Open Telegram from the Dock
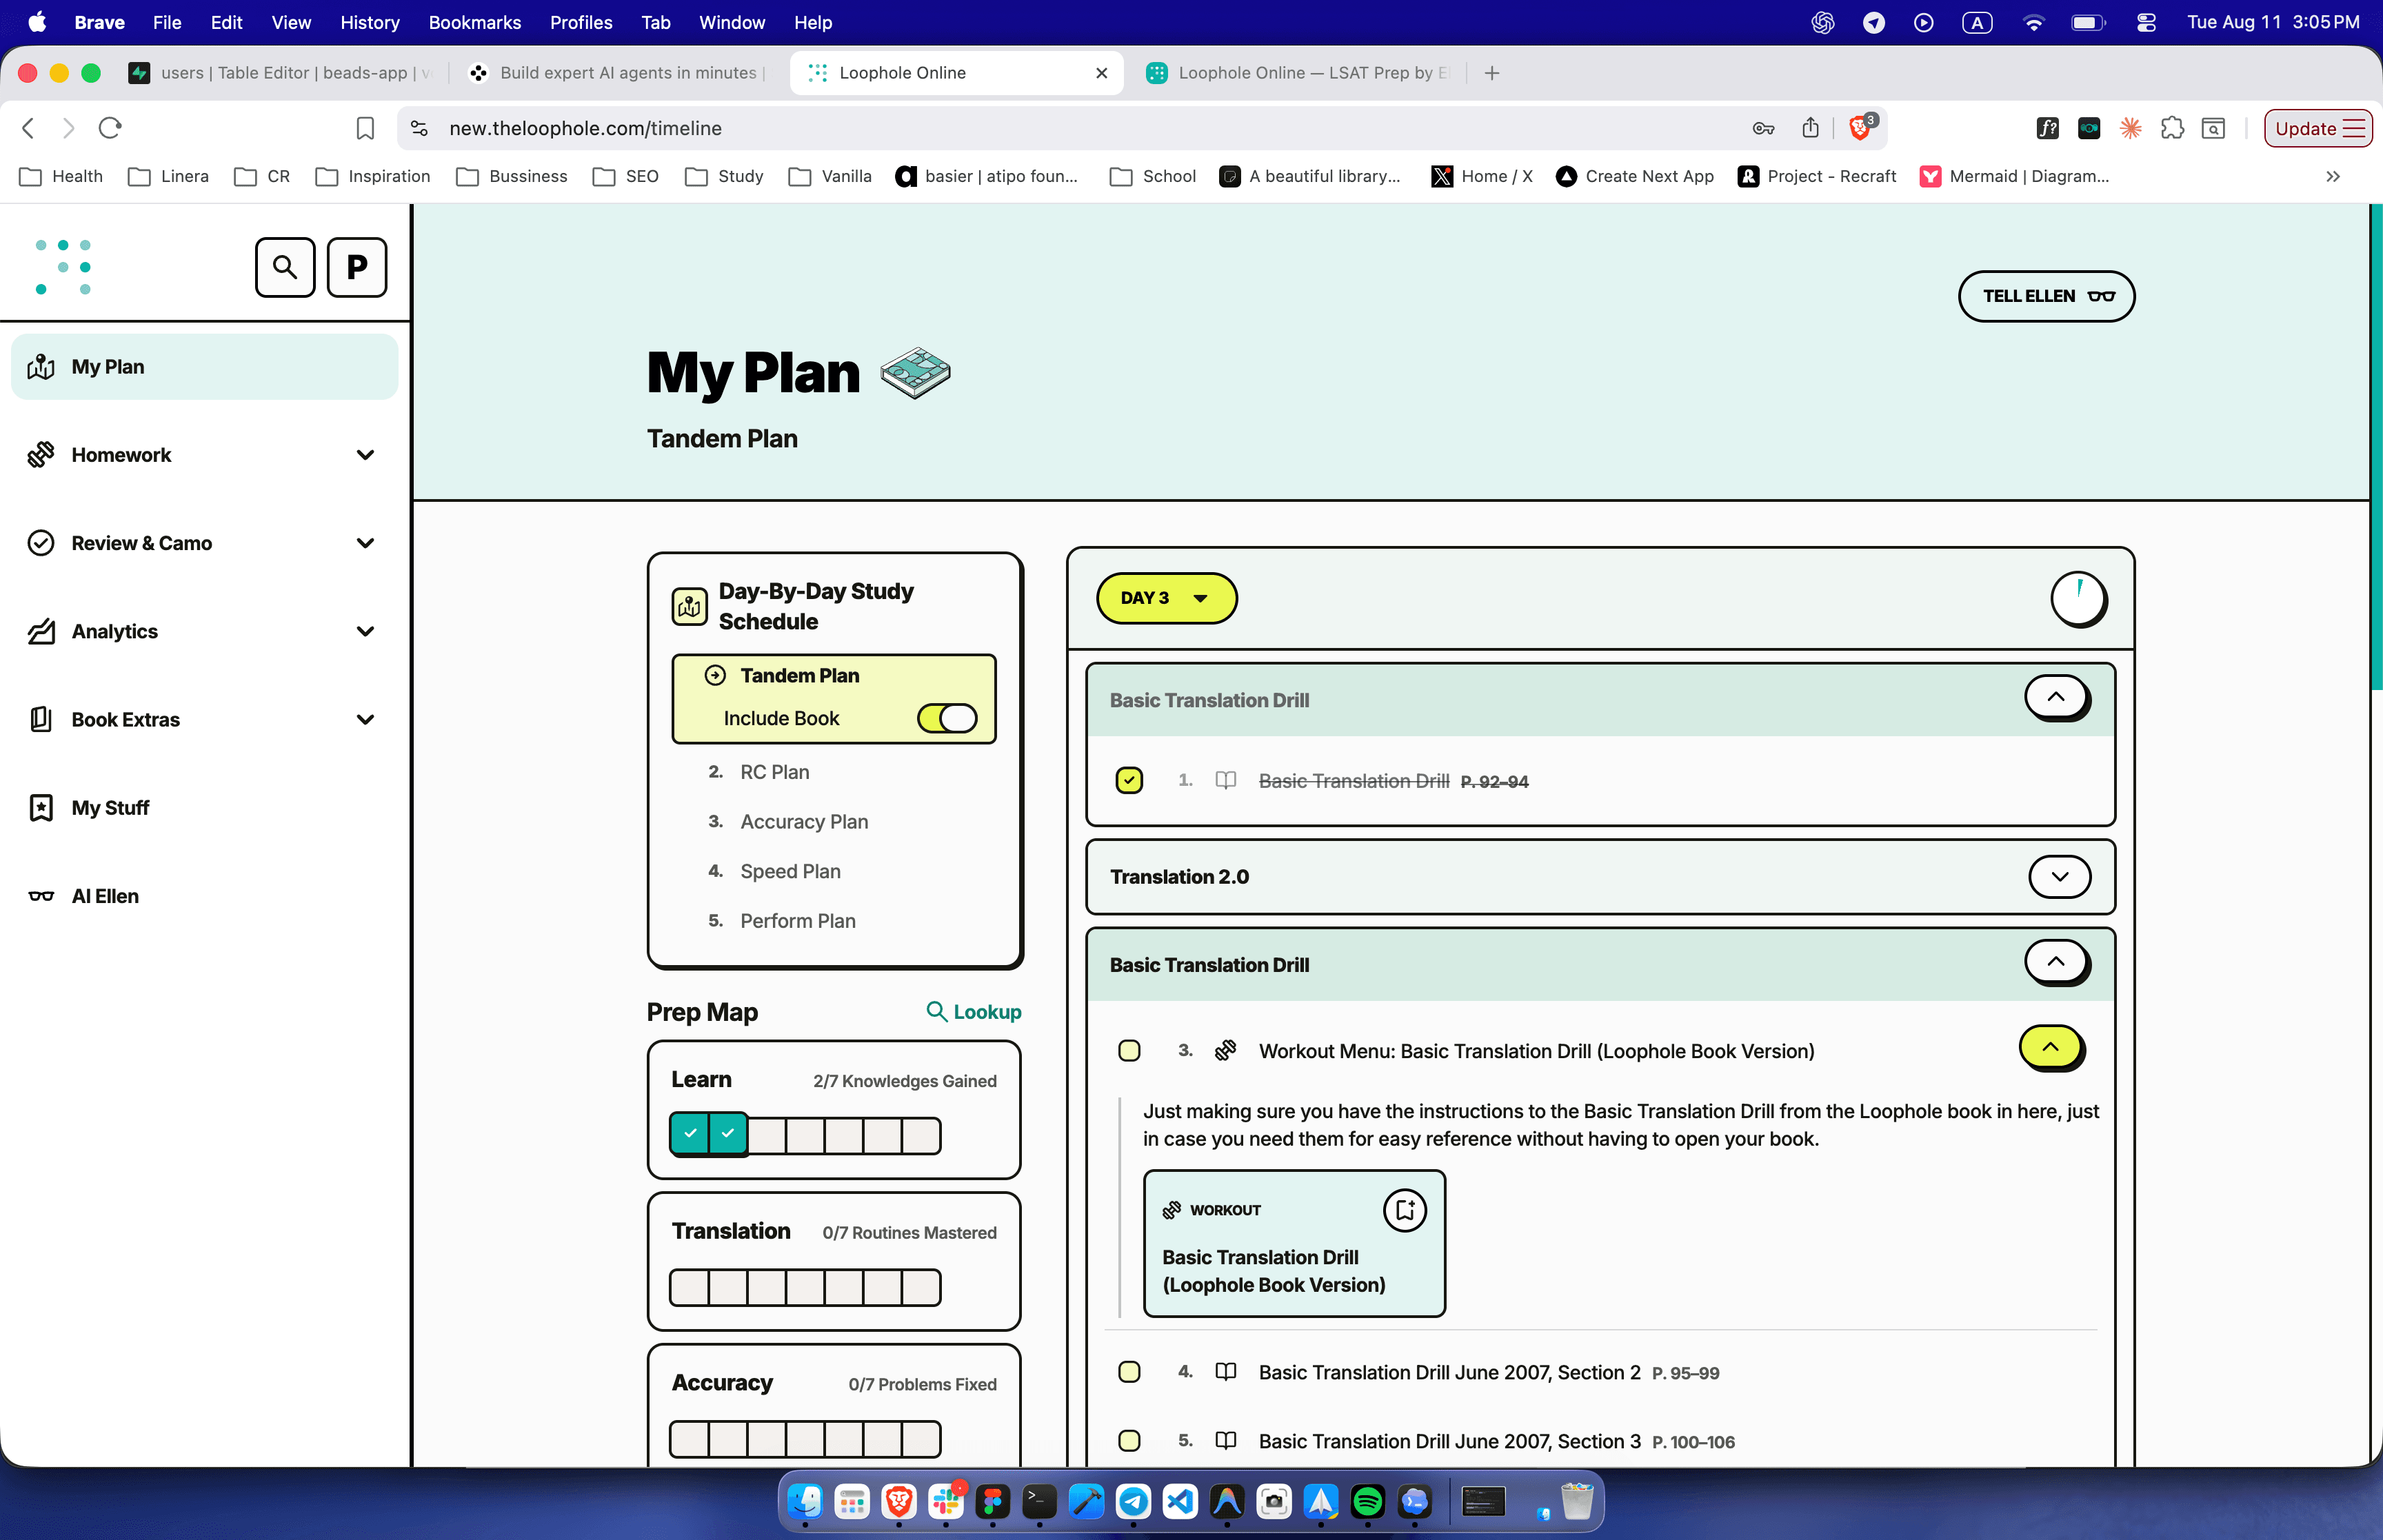This screenshot has height=1540, width=2383. pos(1133,1501)
